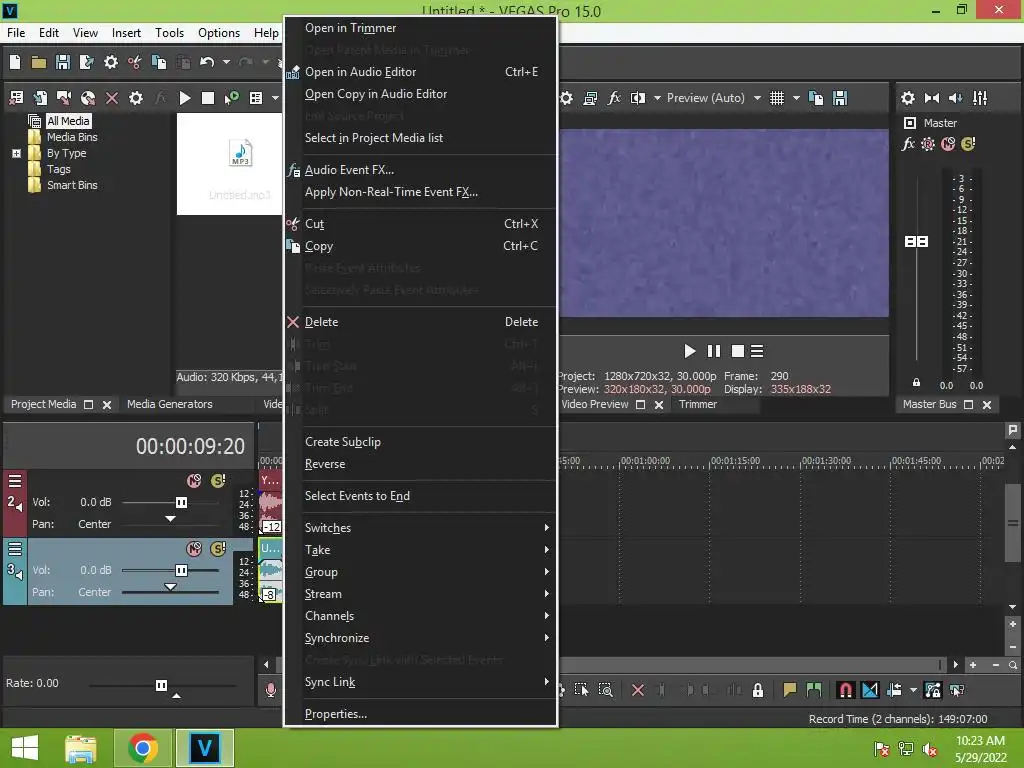Open media properties gear in Project Media

(x=135, y=98)
